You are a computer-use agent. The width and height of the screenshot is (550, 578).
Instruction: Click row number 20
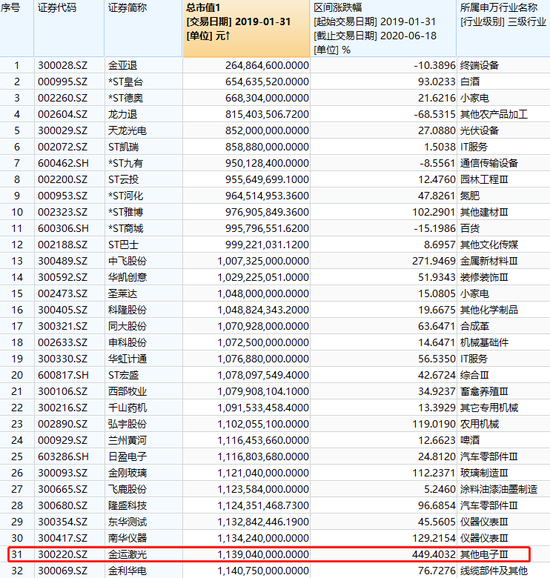(17, 375)
